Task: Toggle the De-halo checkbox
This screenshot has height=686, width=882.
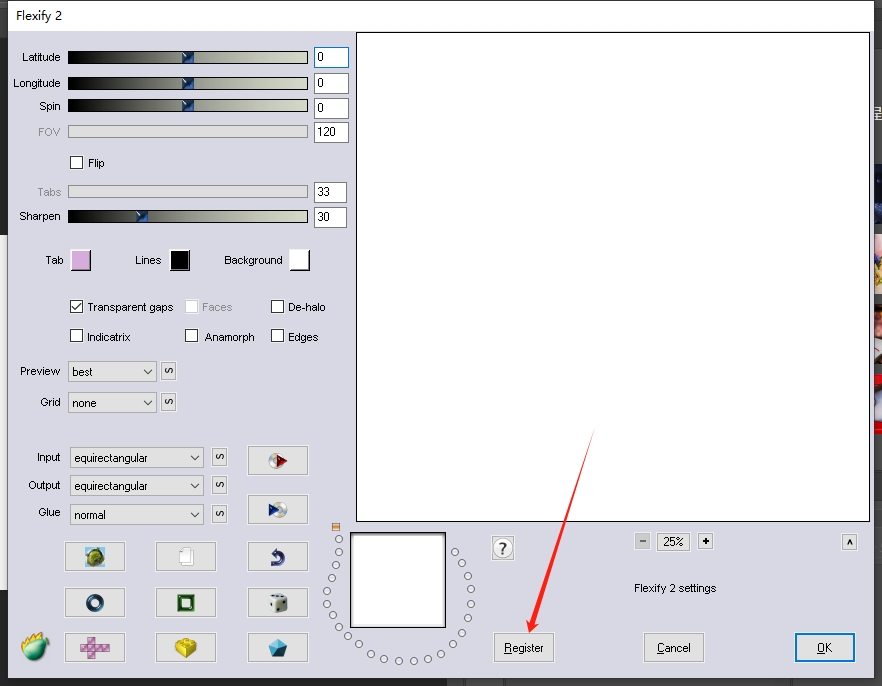Action: 277,306
